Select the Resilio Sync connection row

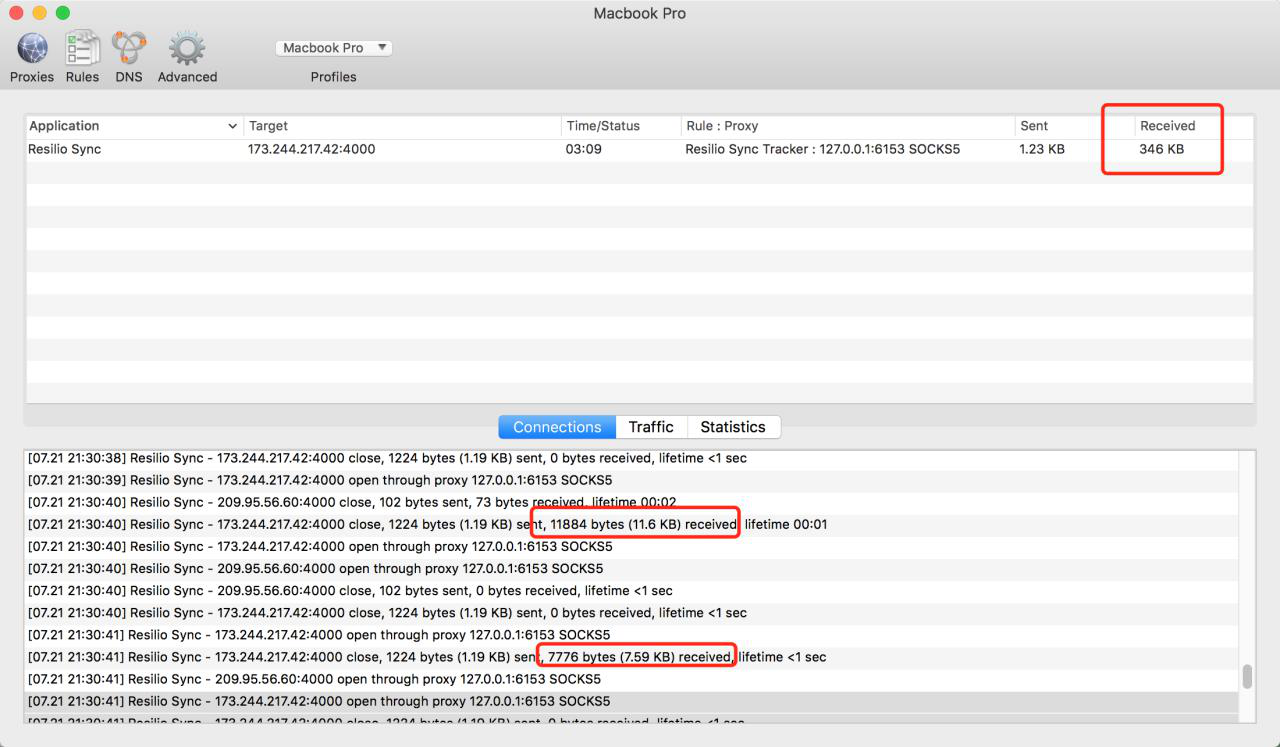pyautogui.click(x=640, y=150)
